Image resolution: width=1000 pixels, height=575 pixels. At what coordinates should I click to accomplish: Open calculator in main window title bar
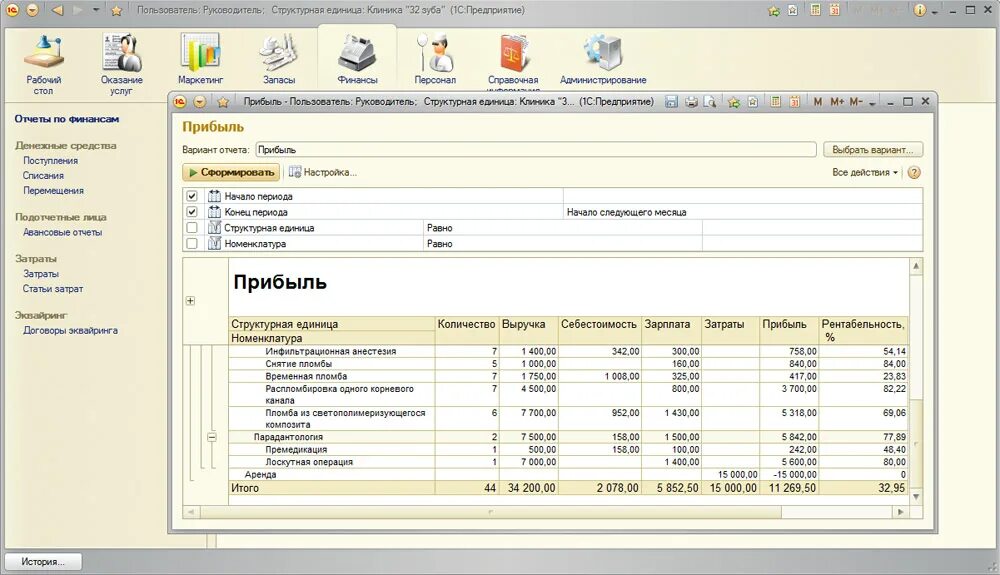pyautogui.click(x=815, y=10)
